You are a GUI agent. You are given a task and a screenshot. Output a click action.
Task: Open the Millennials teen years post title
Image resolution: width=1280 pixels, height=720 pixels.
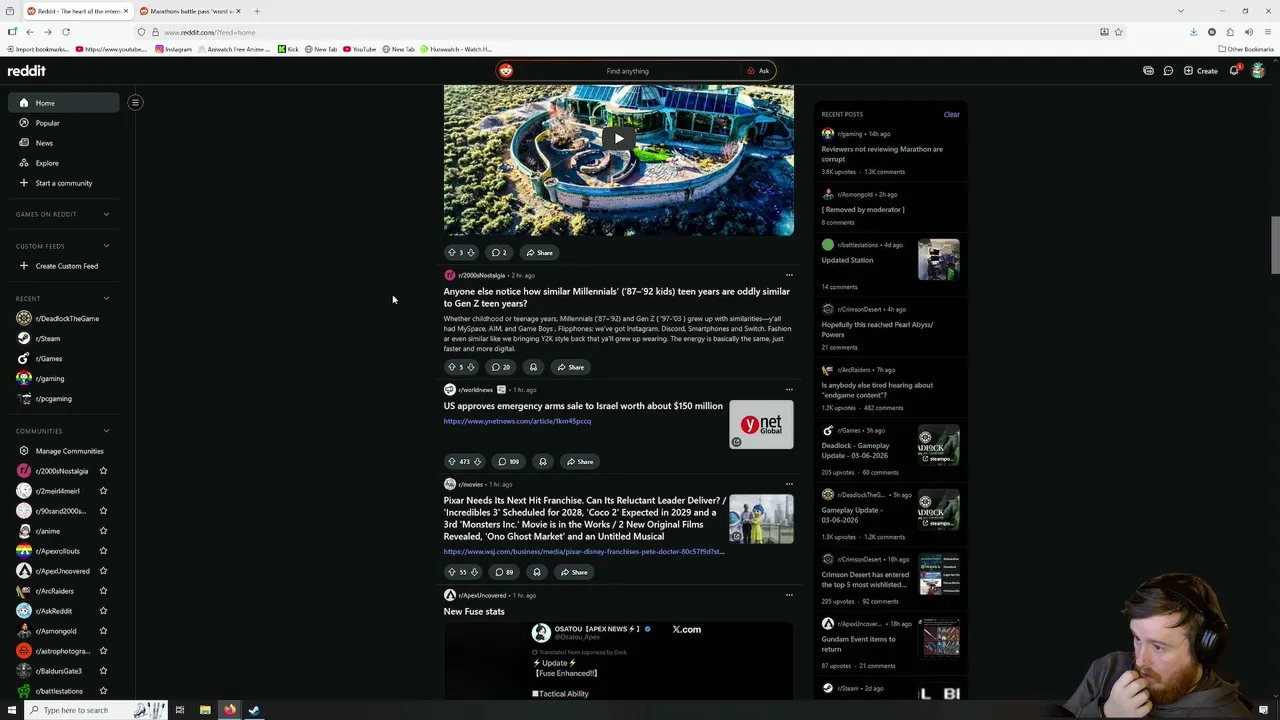[x=617, y=297]
